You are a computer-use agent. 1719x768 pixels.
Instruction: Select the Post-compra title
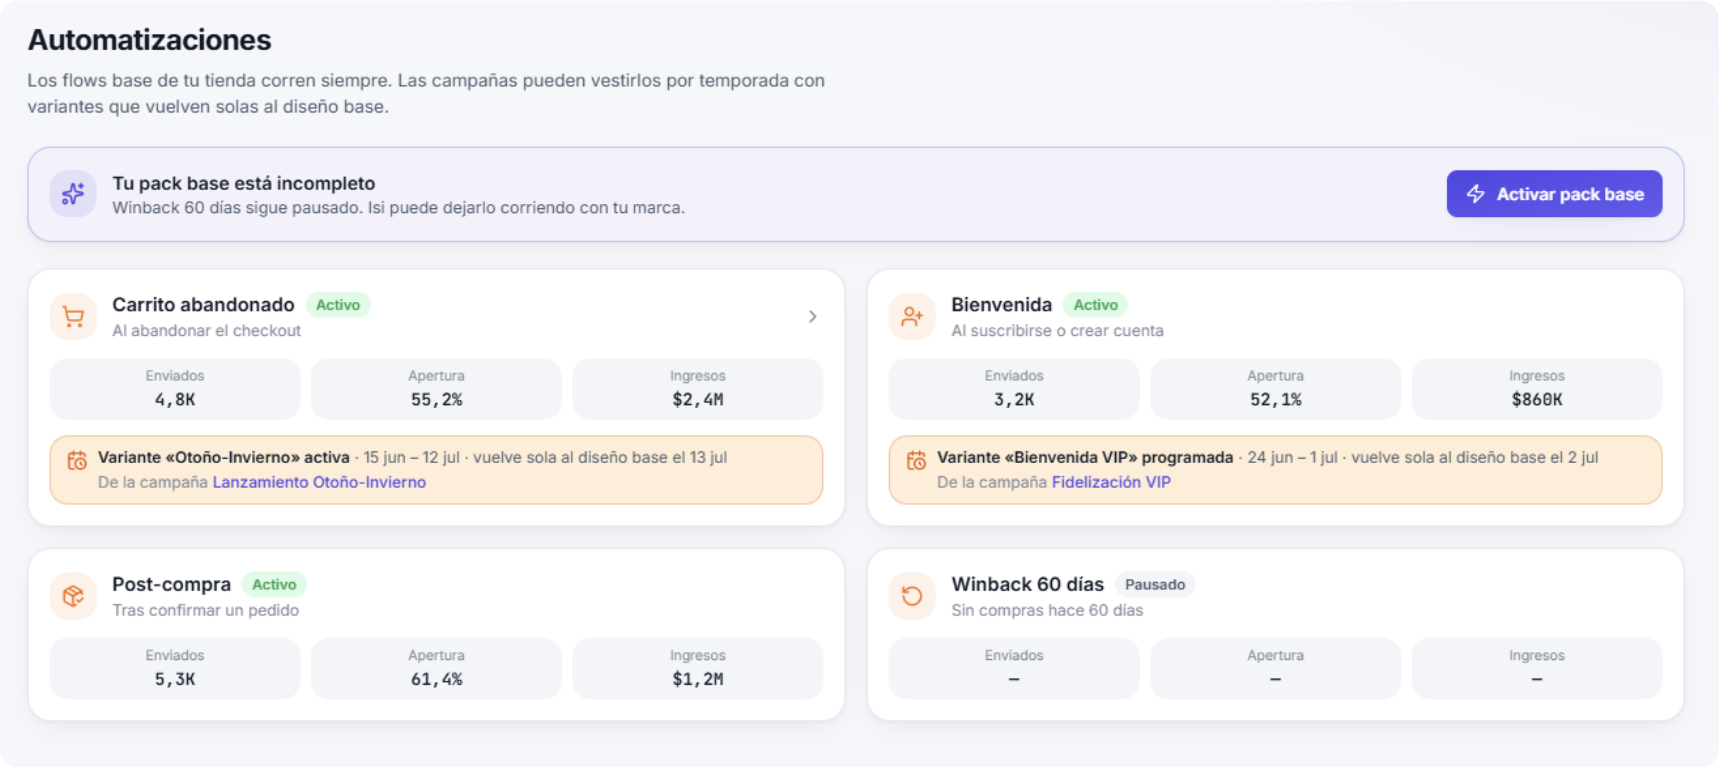tap(171, 584)
